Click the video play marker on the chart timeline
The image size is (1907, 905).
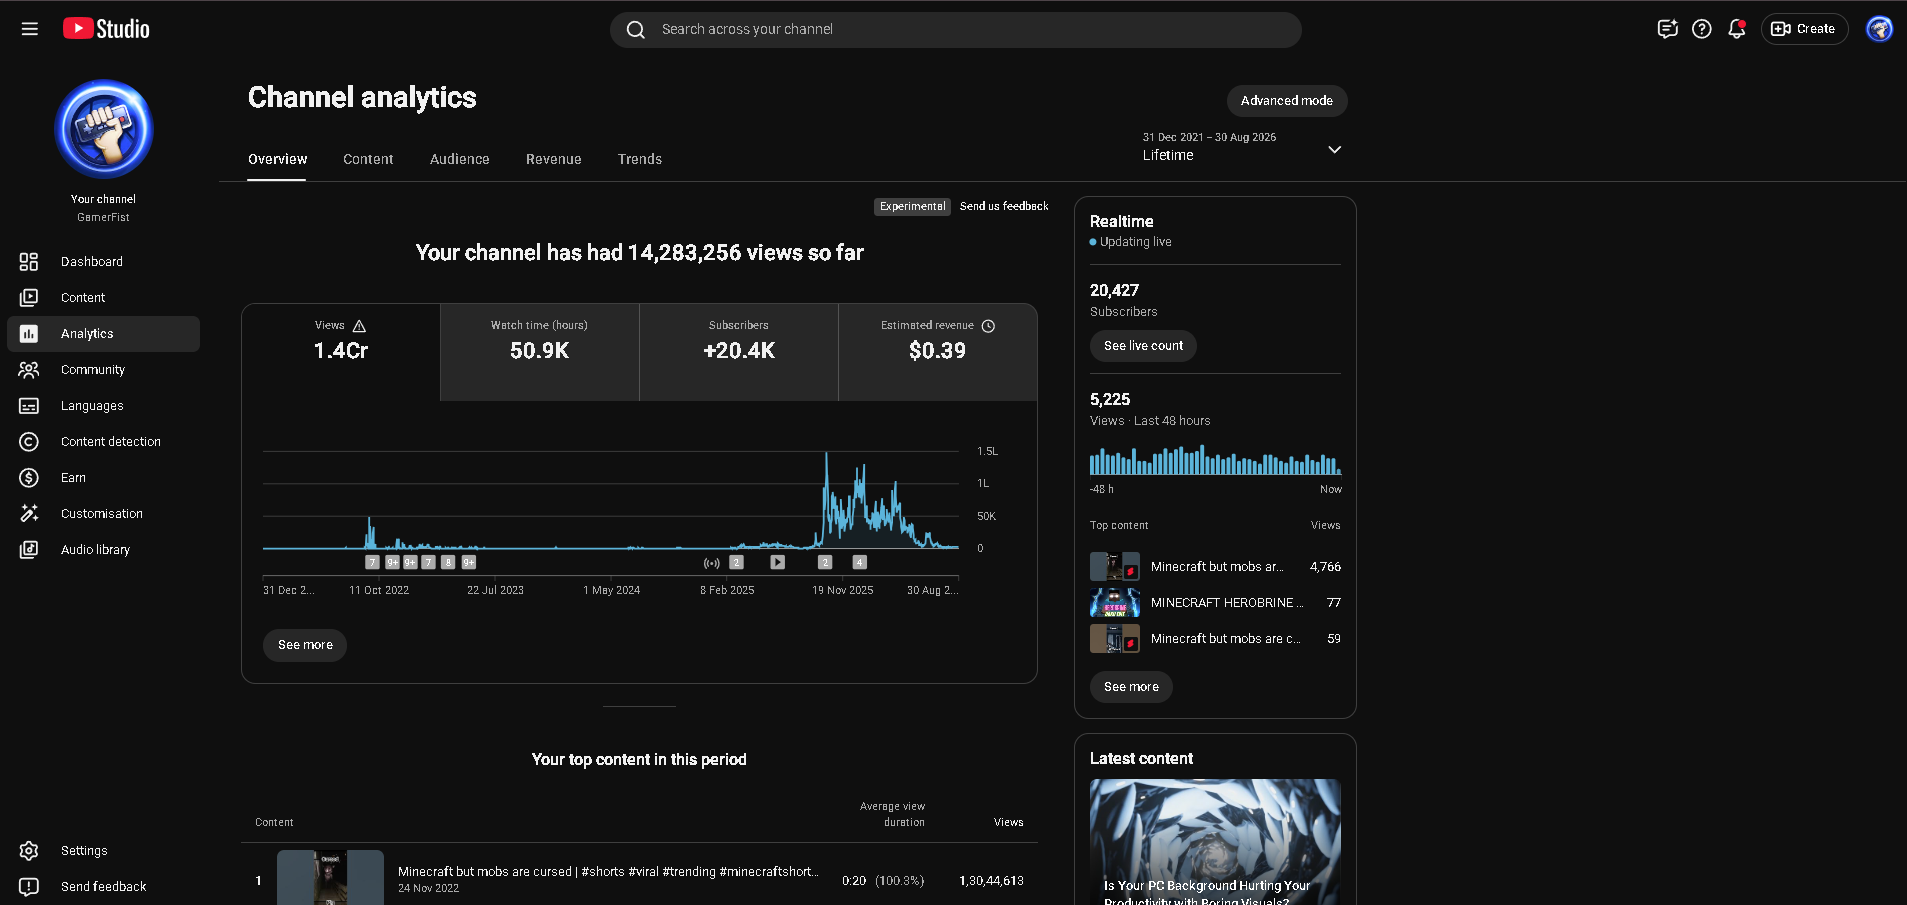point(777,563)
